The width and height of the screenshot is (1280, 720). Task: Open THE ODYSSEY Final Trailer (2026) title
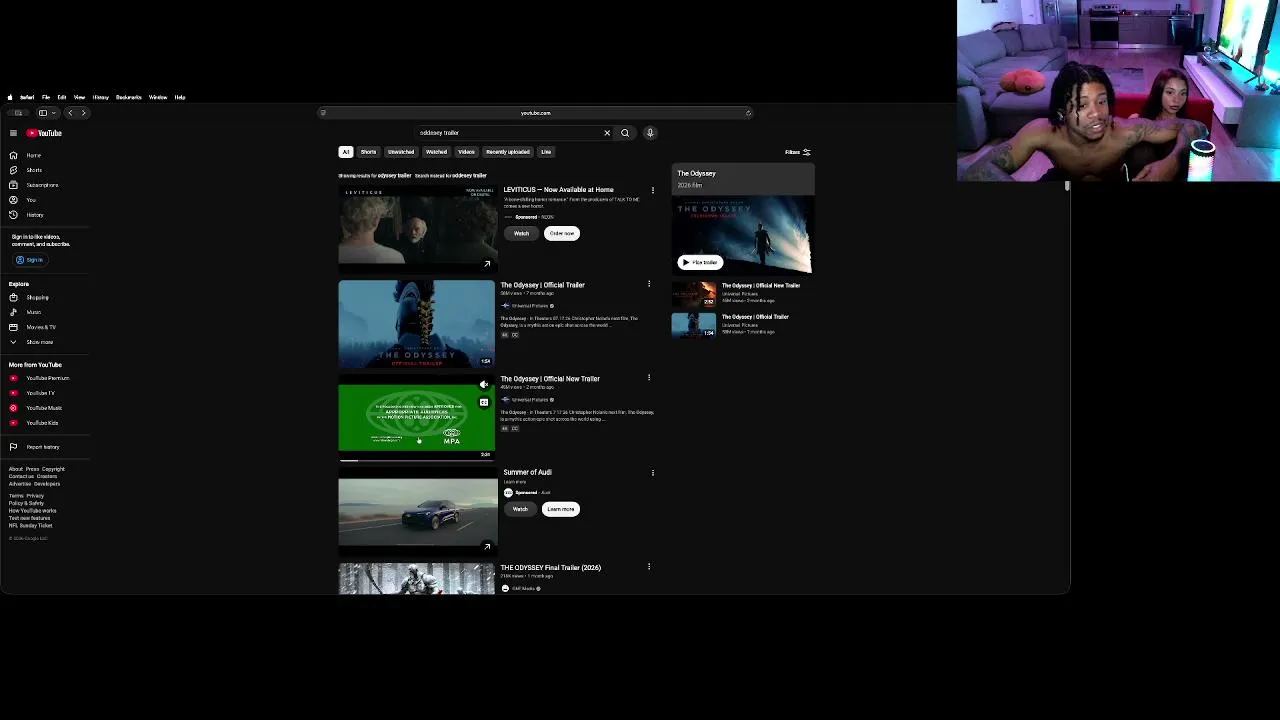tap(551, 568)
